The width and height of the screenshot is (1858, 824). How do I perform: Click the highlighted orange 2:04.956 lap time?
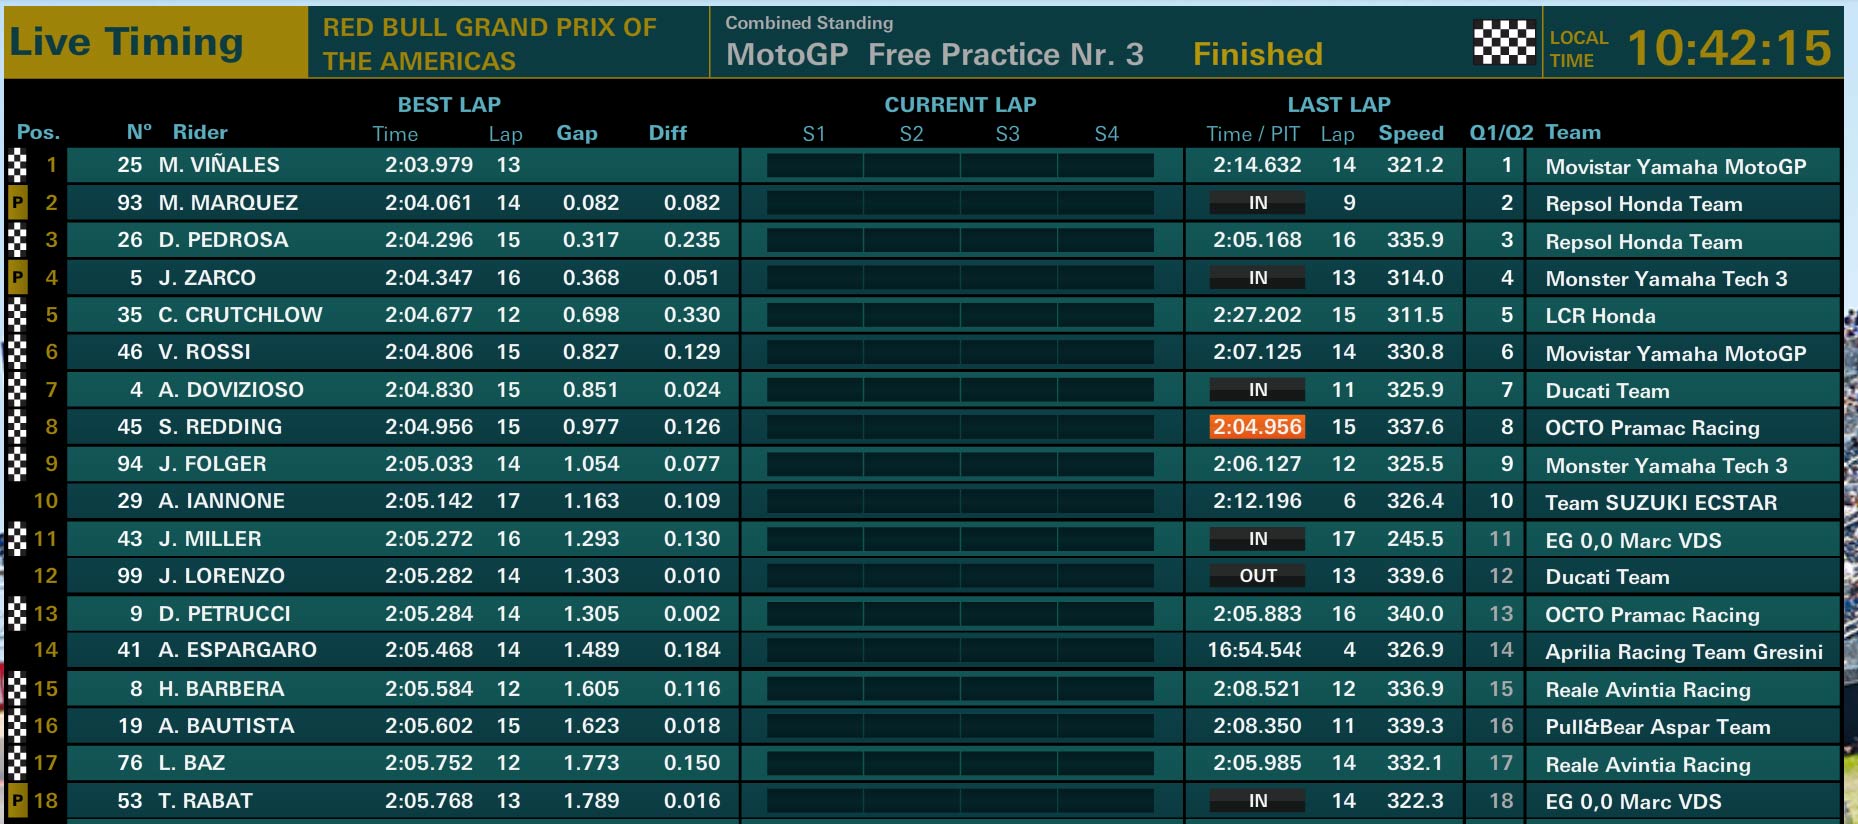1257,427
